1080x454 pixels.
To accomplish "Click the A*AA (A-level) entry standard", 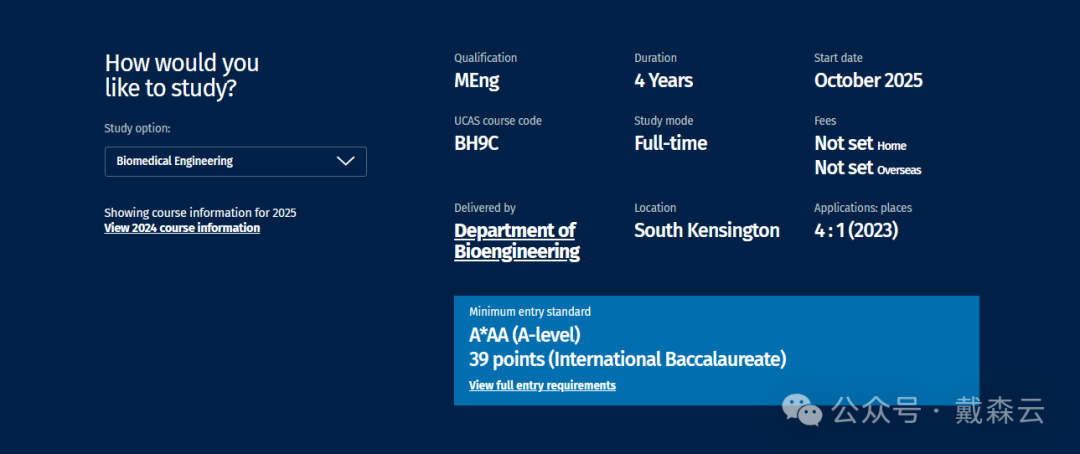I will coord(524,335).
